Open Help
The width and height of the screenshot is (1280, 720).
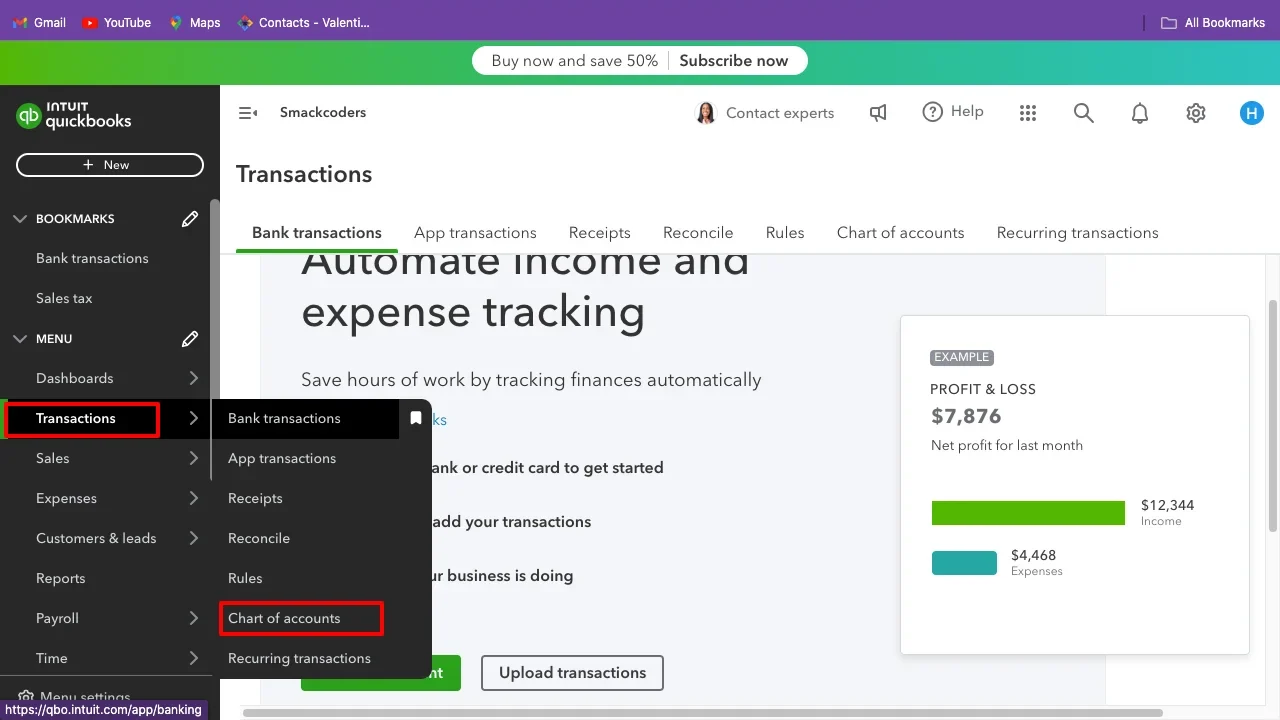(x=952, y=112)
